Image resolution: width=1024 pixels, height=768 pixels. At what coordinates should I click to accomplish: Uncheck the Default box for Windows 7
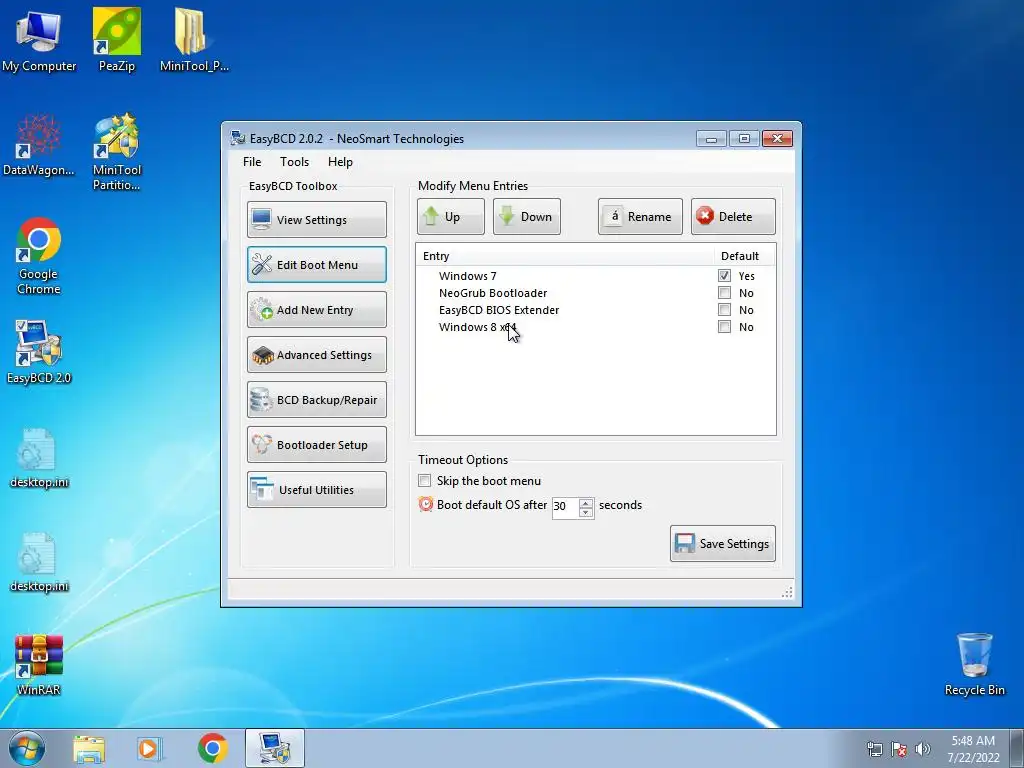point(724,276)
